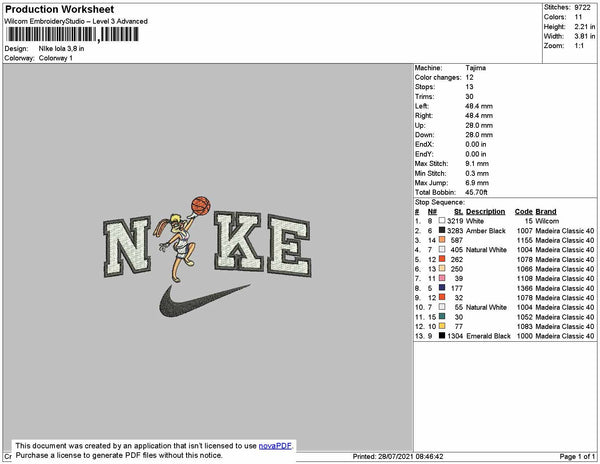Screen dimensions: 600x464
Task: Select the red swatch in stop row 5
Action: point(442,259)
